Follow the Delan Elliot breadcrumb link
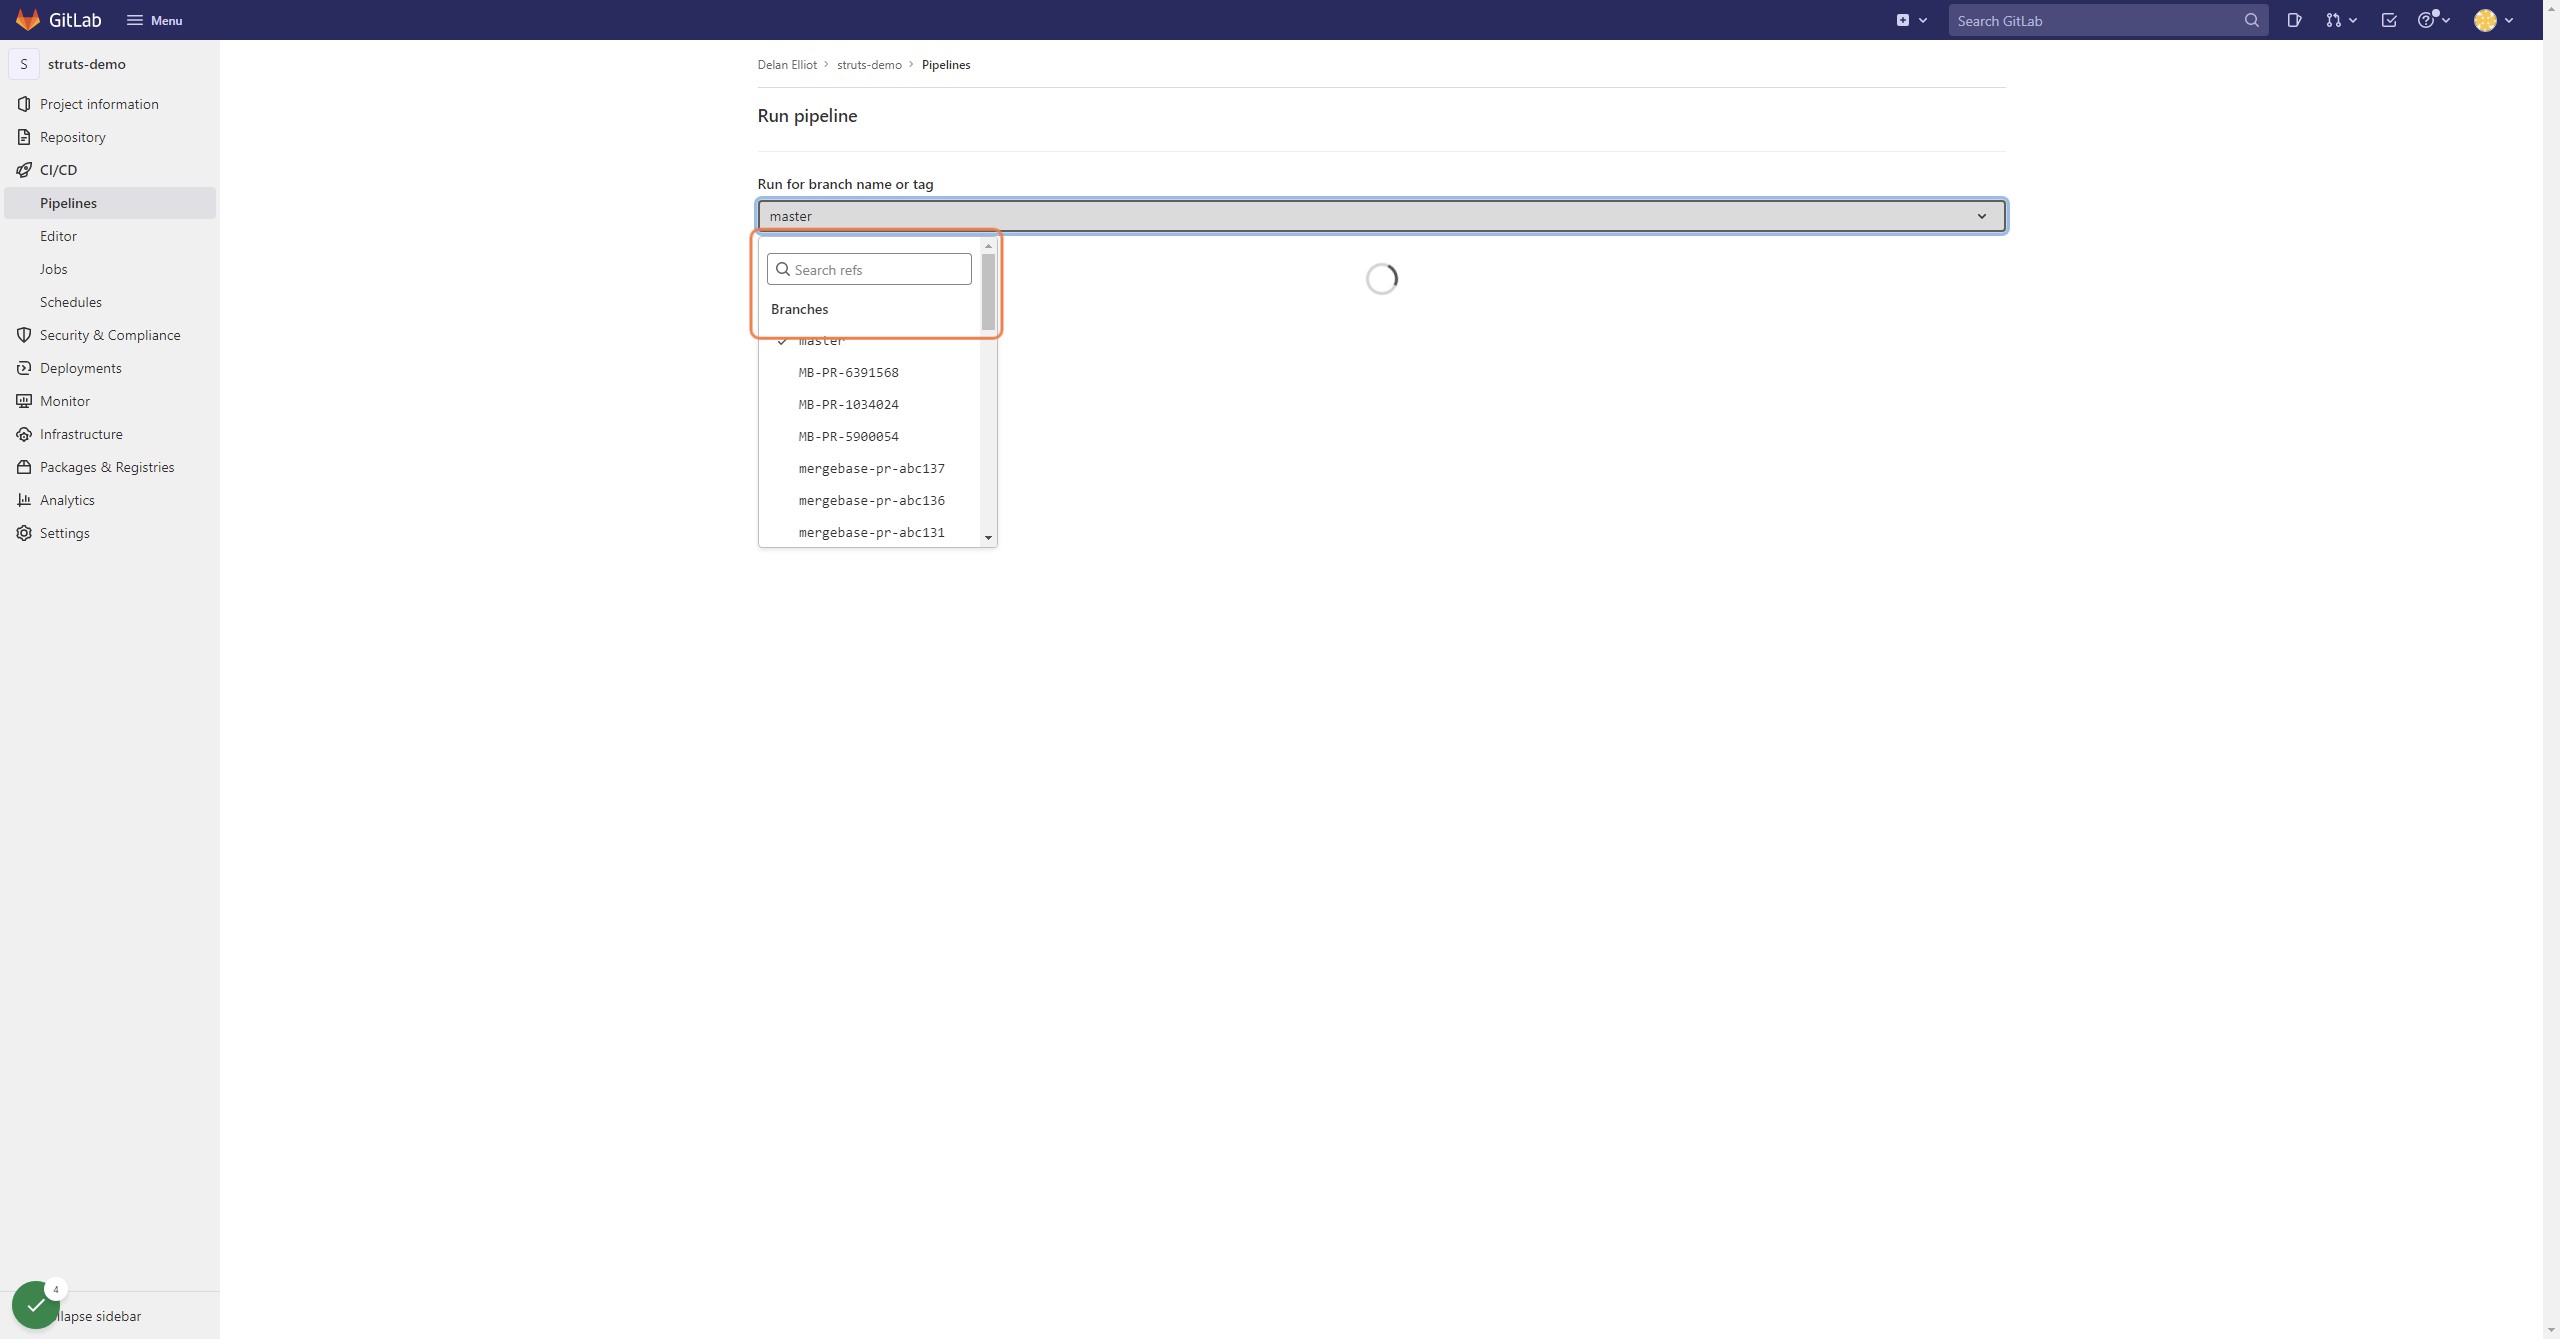2560x1339 pixels. [x=787, y=65]
